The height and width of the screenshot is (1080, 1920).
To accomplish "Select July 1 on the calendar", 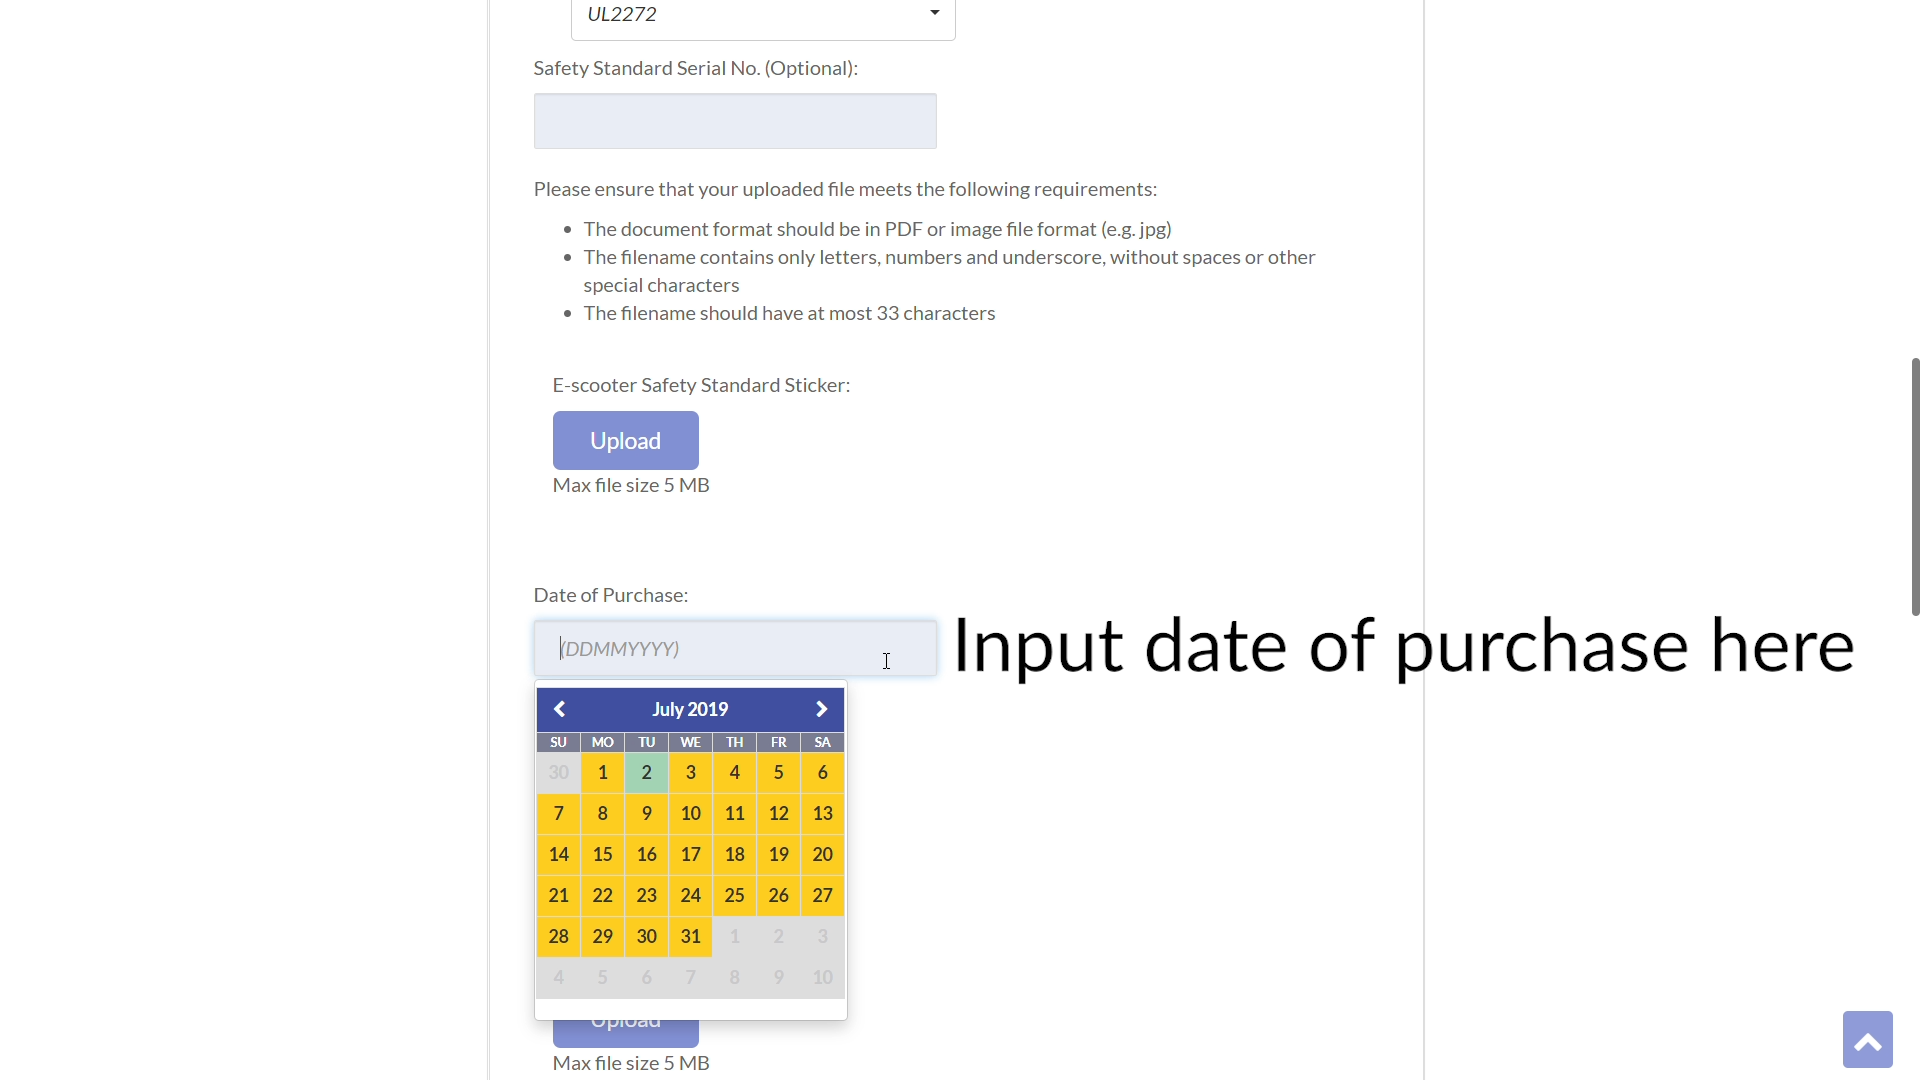I will coord(601,771).
